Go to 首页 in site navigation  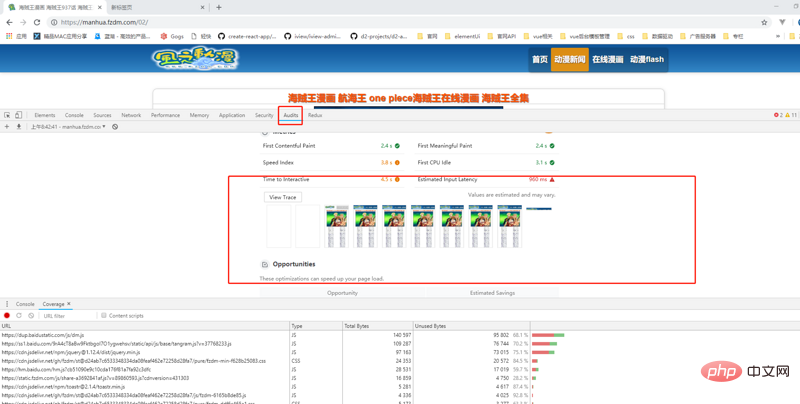[540, 60]
